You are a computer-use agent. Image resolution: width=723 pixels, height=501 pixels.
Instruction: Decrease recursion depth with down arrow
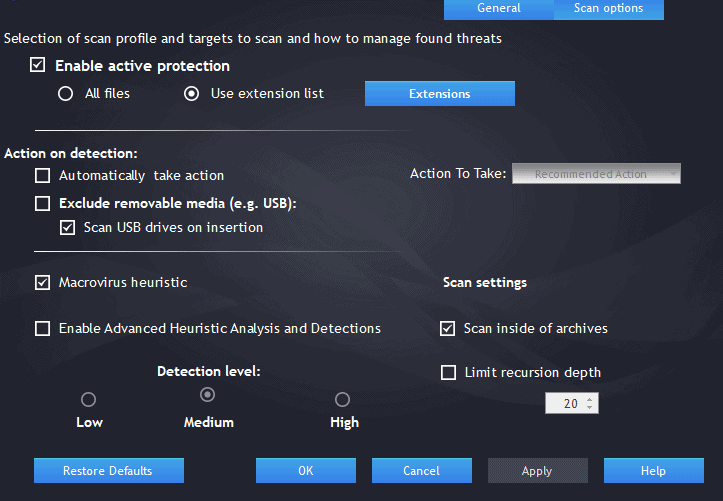pos(590,407)
